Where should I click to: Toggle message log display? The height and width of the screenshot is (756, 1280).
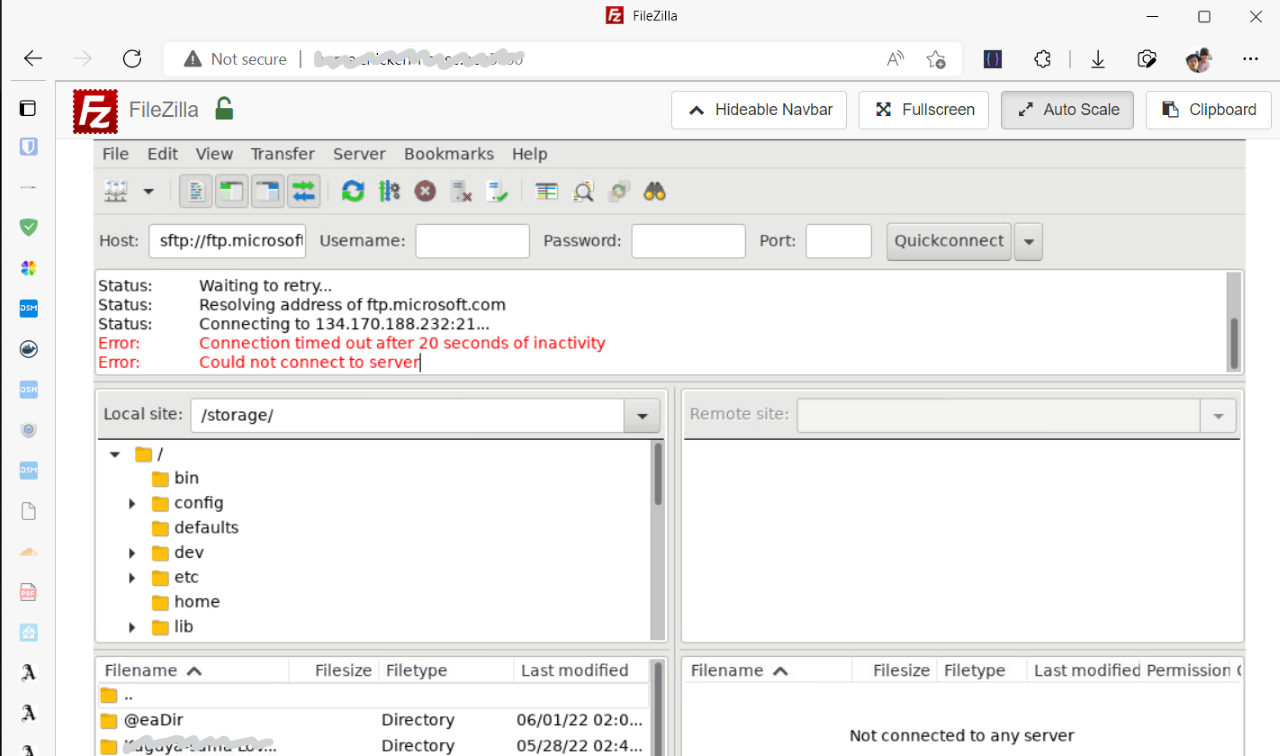click(x=196, y=191)
